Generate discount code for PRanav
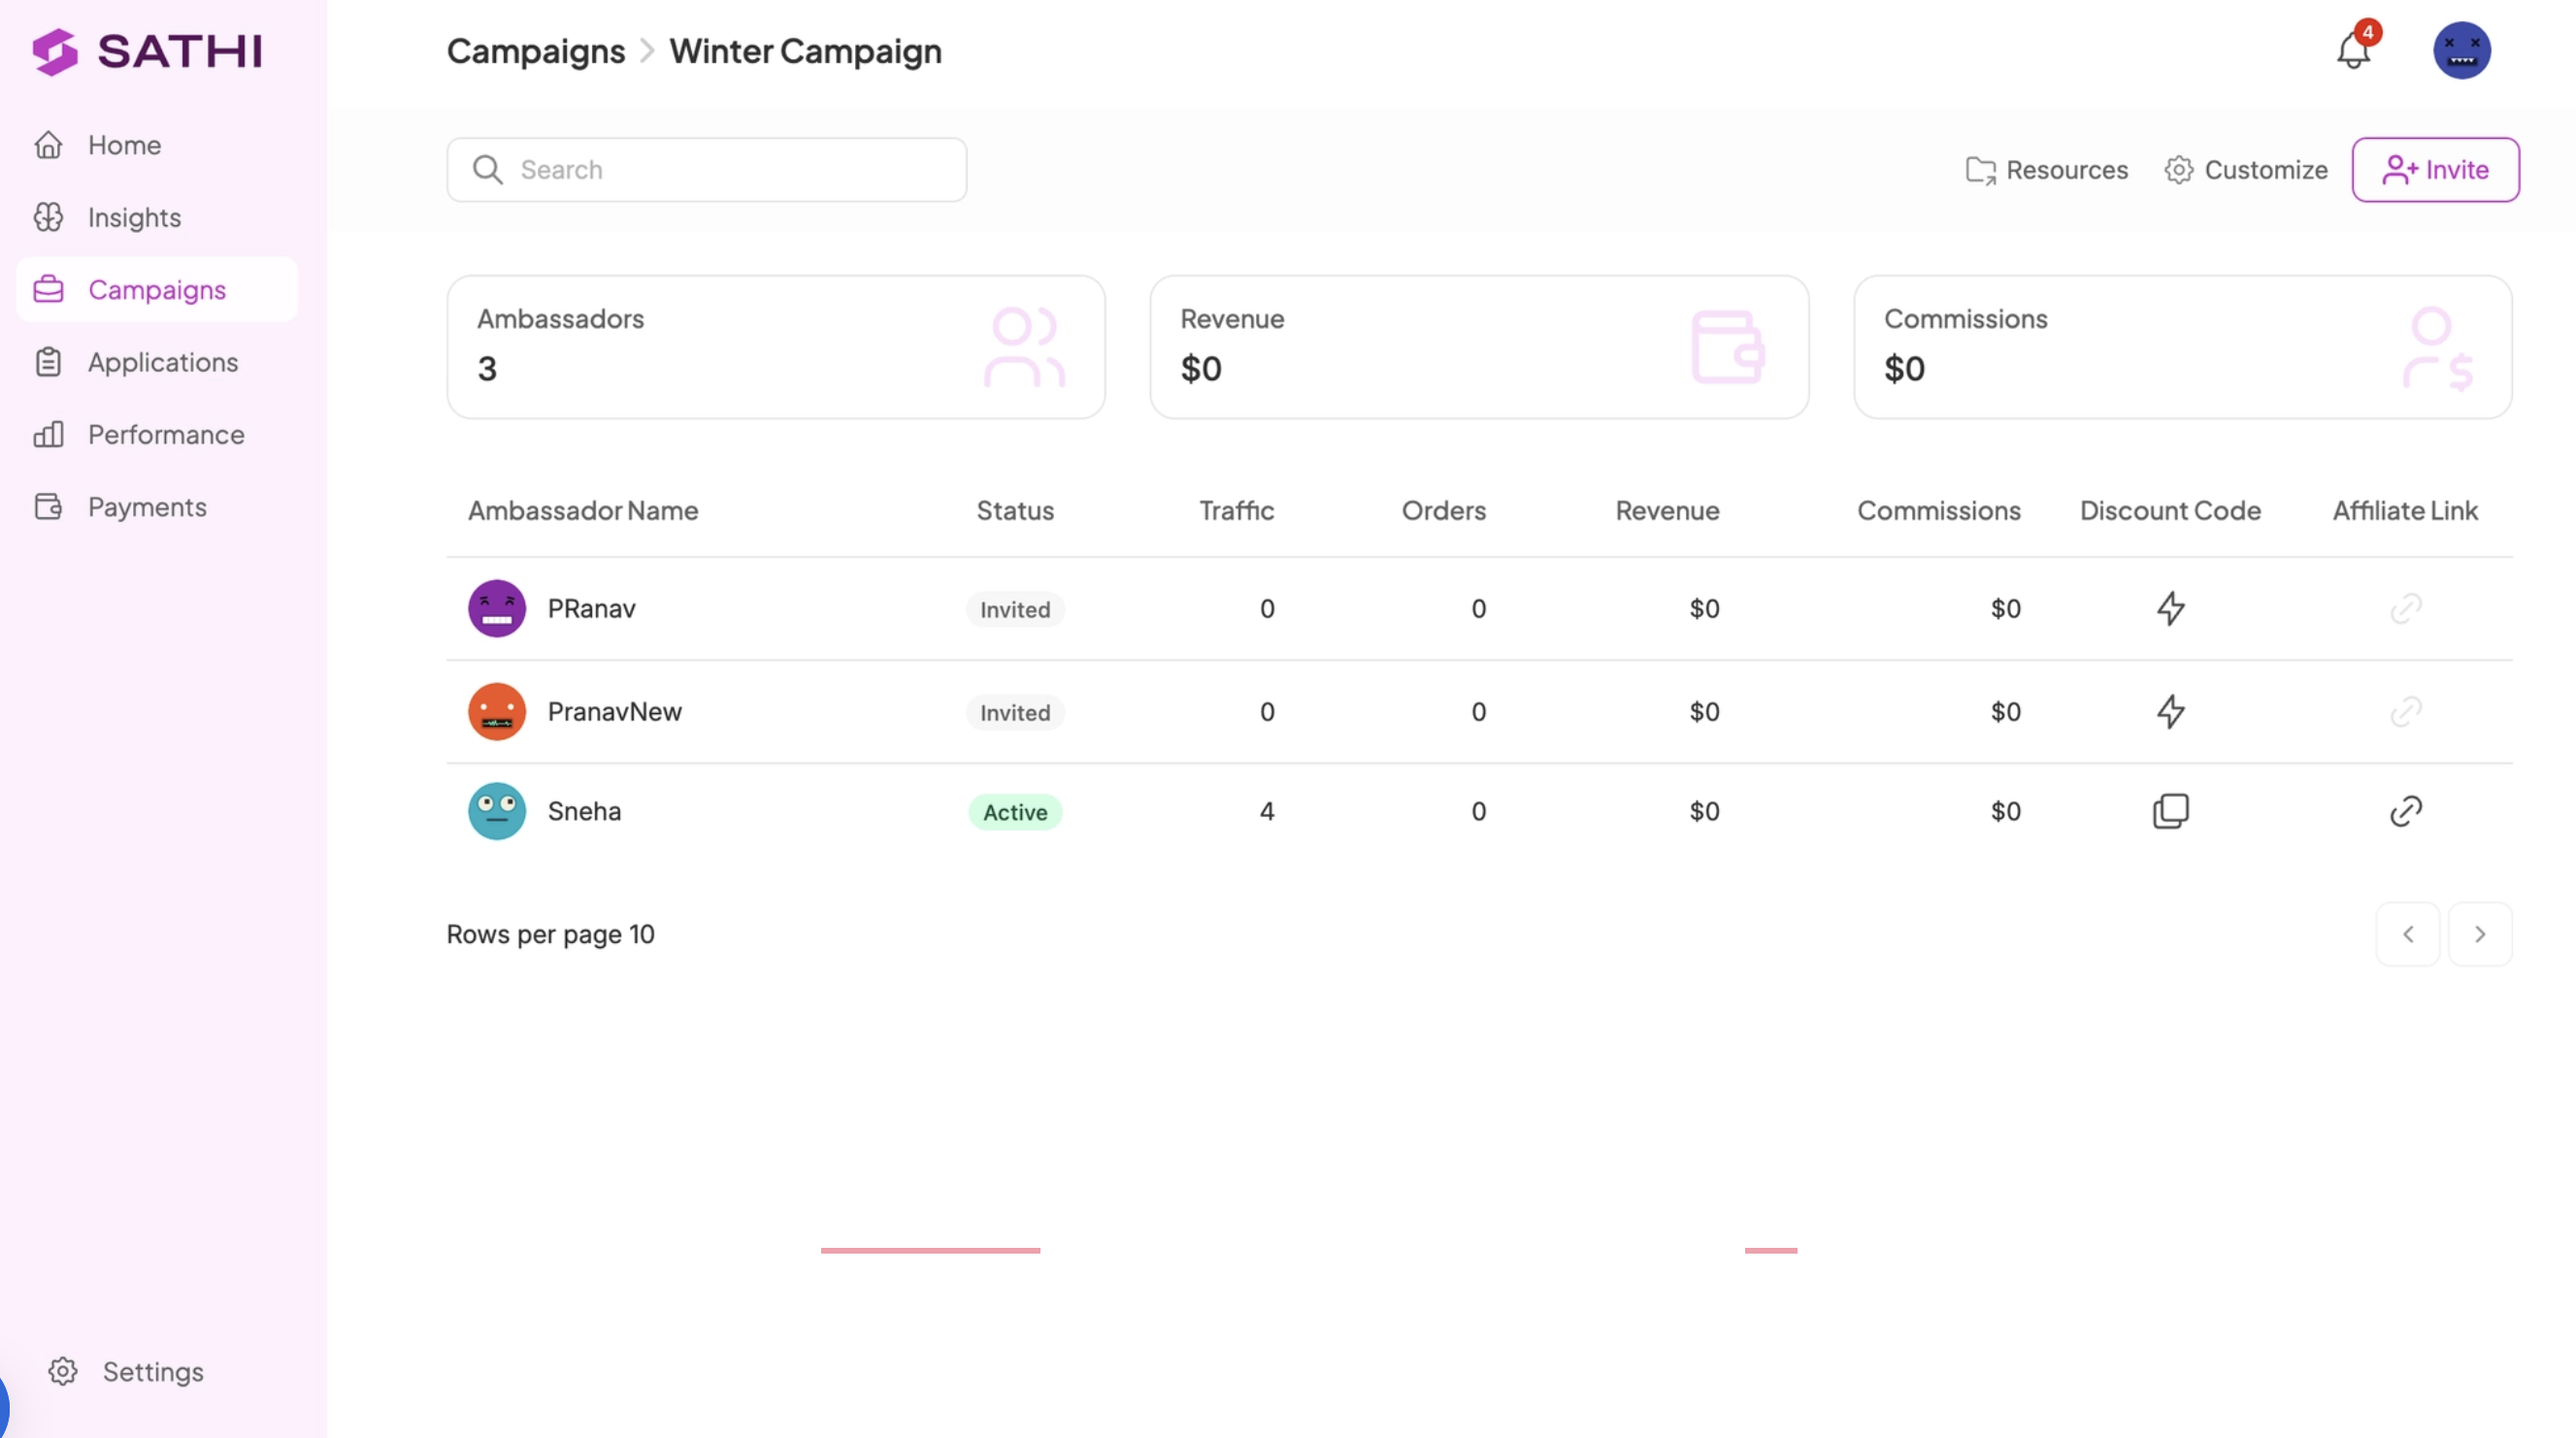The width and height of the screenshot is (2576, 1438). pos(2170,608)
